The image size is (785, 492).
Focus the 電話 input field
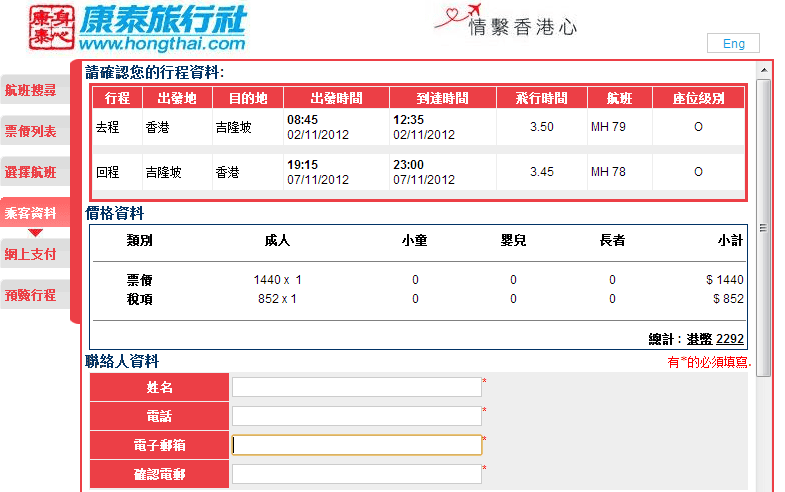[x=356, y=416]
